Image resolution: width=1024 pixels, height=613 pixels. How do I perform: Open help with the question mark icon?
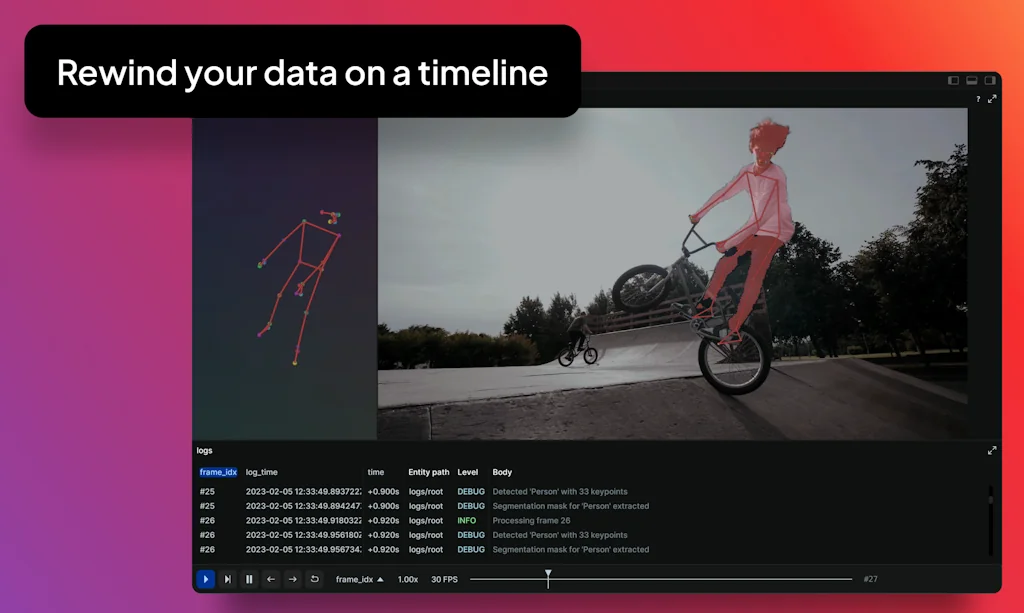[x=977, y=99]
